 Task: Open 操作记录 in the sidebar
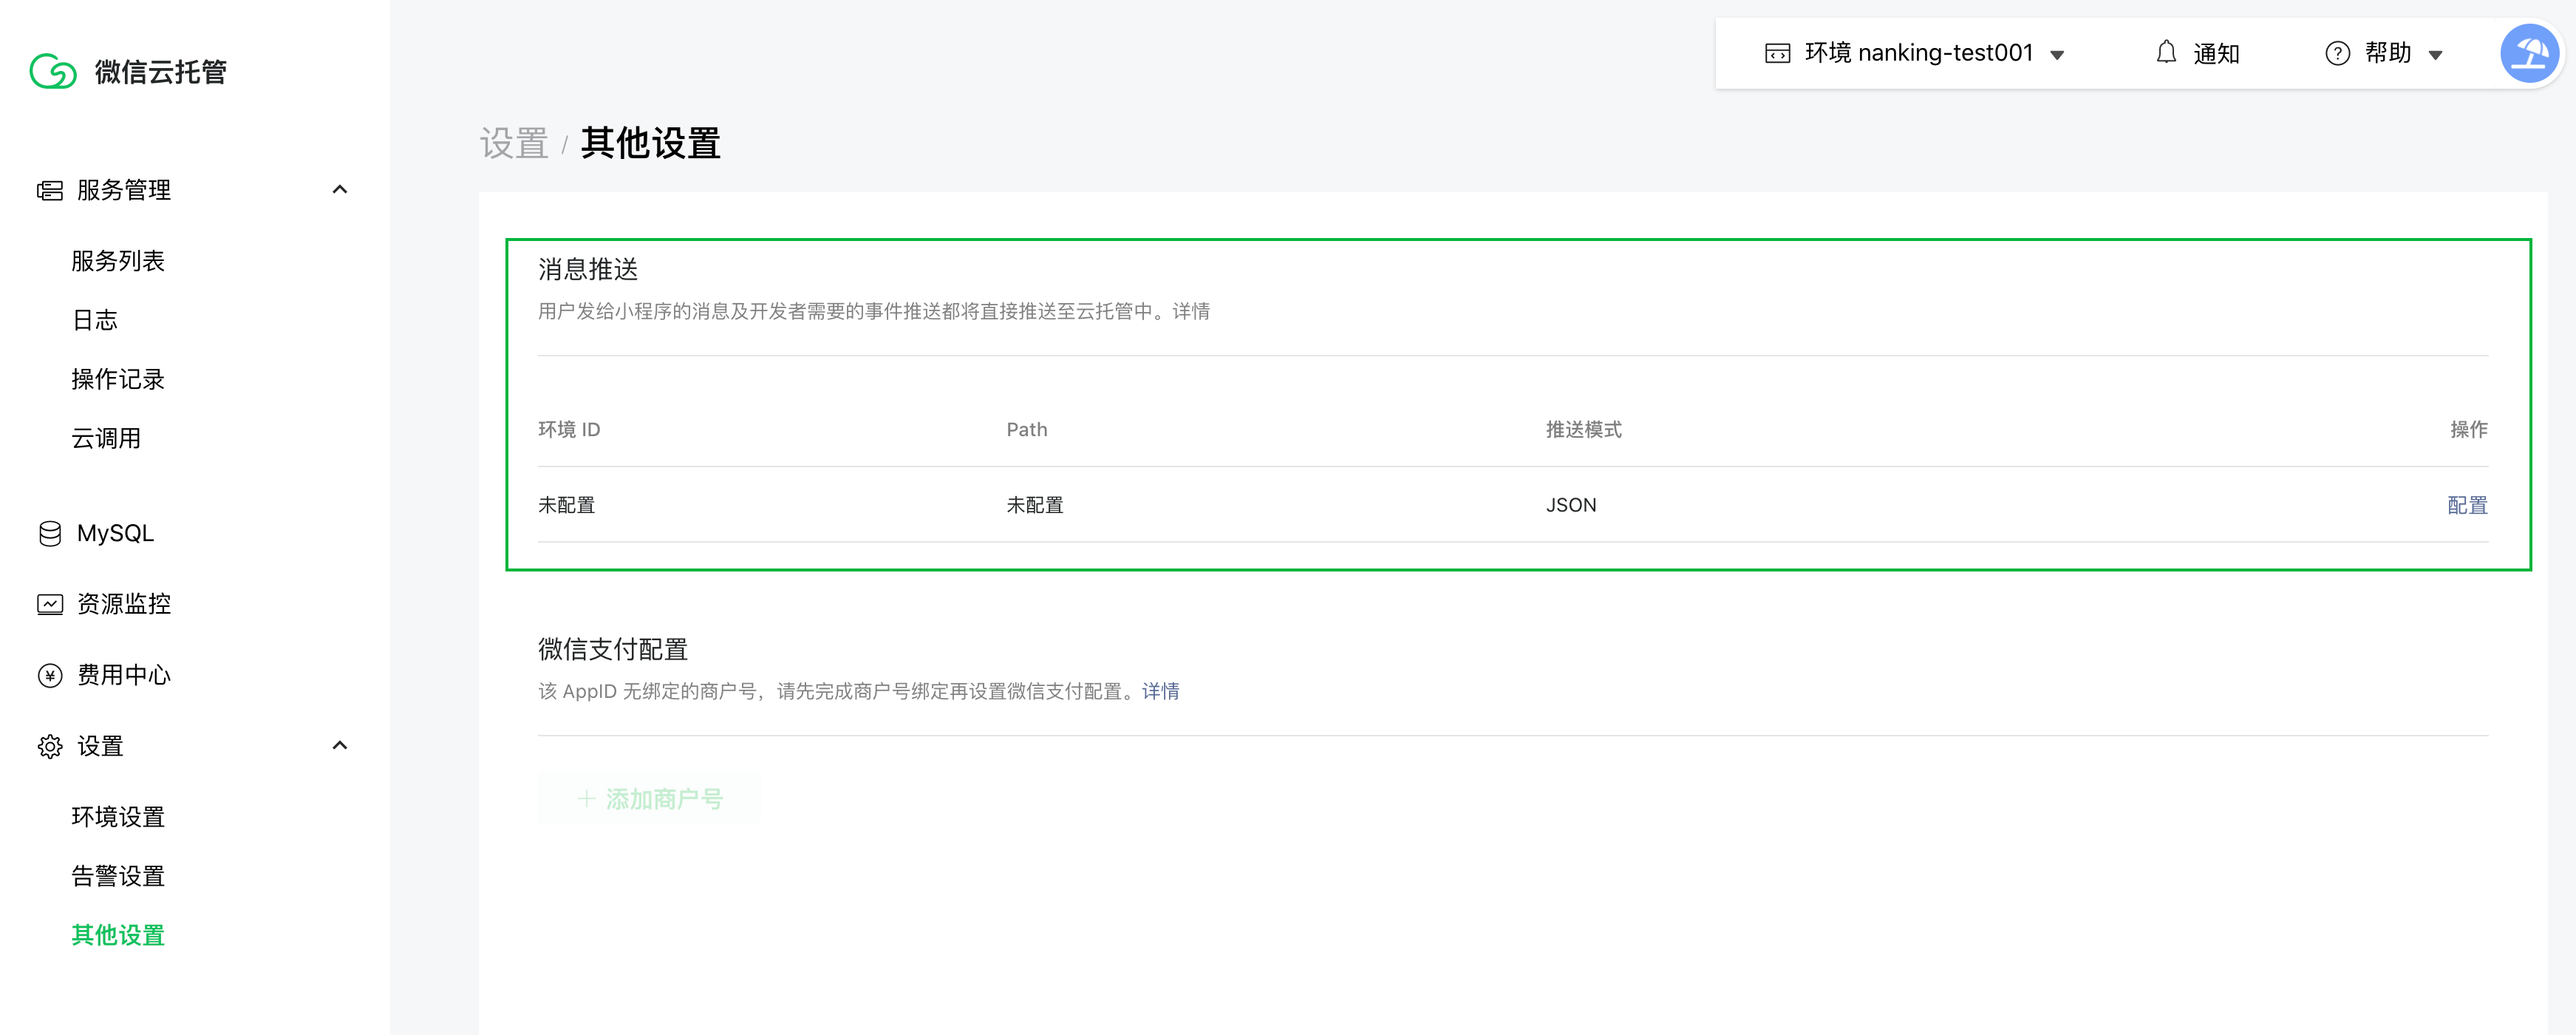118,379
